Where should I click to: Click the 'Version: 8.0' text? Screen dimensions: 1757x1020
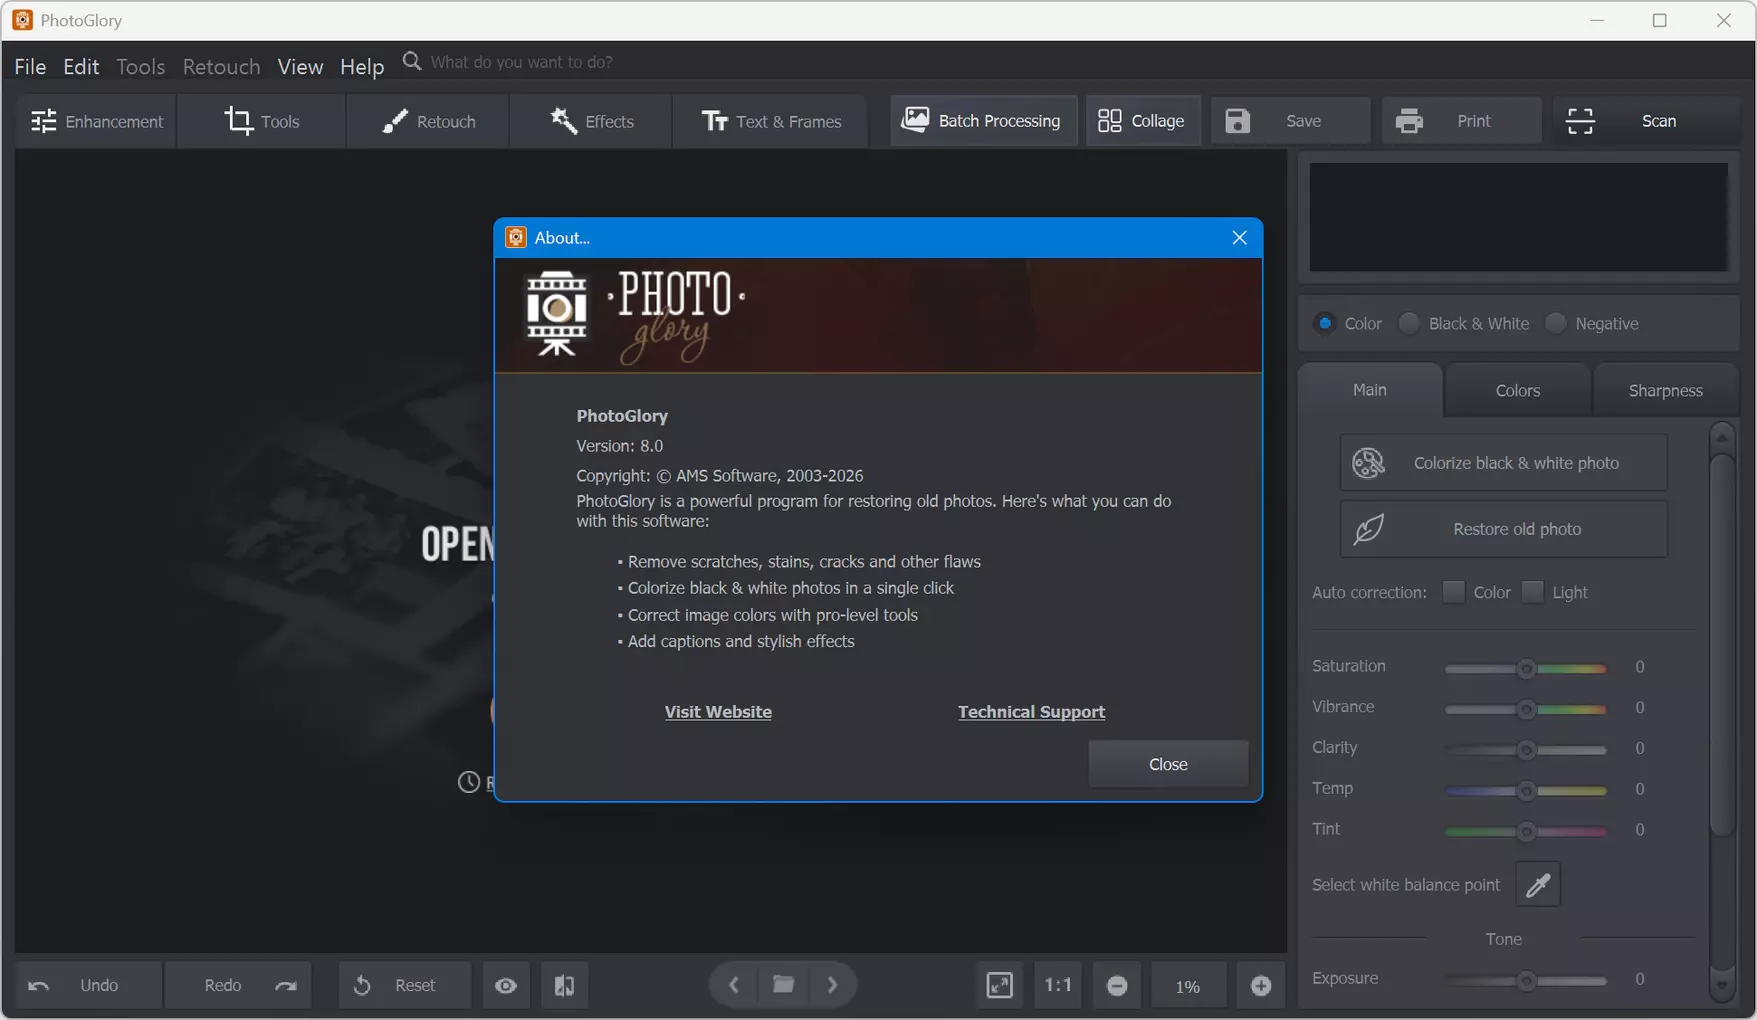click(619, 446)
